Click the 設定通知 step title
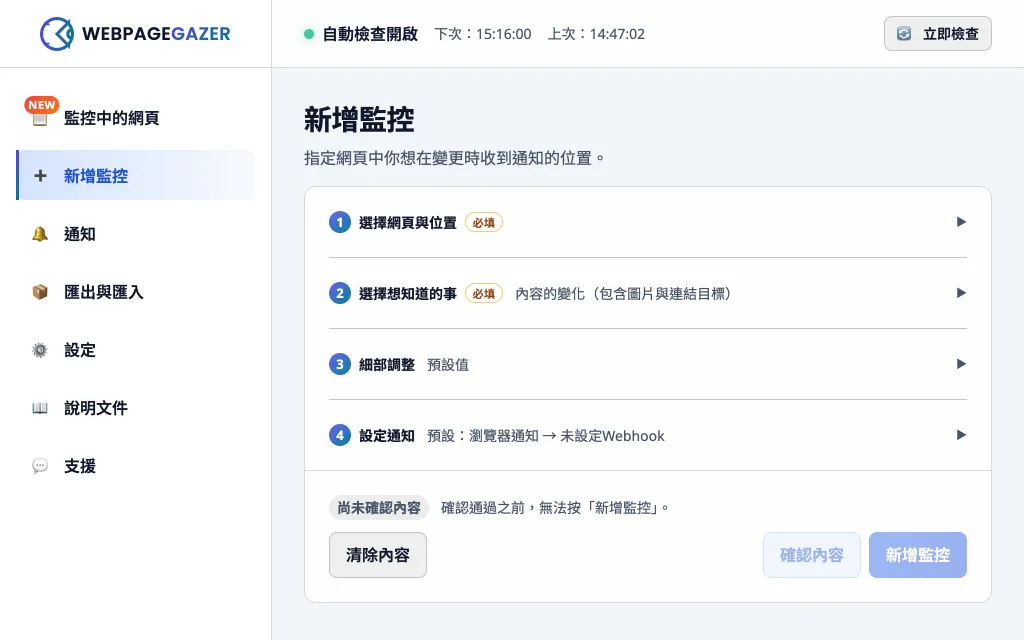 click(x=387, y=436)
